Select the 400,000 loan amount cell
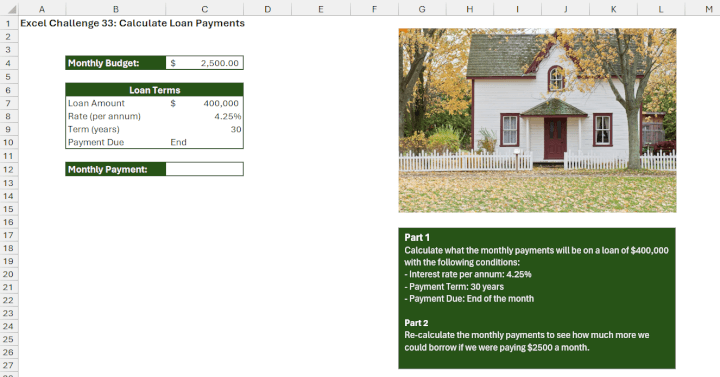720x377 pixels. 205,103
